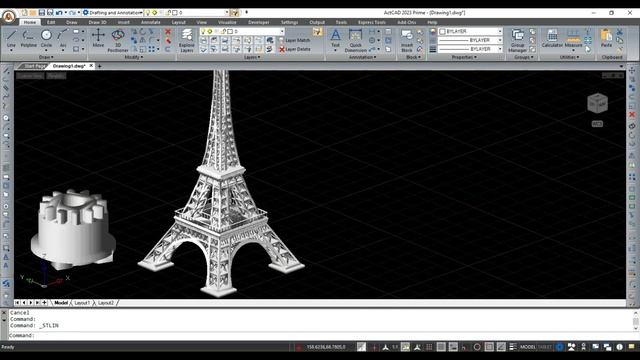This screenshot has height=360, width=640.
Task: Toggle lineweight display lines icon in status bar
Action: click(x=513, y=347)
